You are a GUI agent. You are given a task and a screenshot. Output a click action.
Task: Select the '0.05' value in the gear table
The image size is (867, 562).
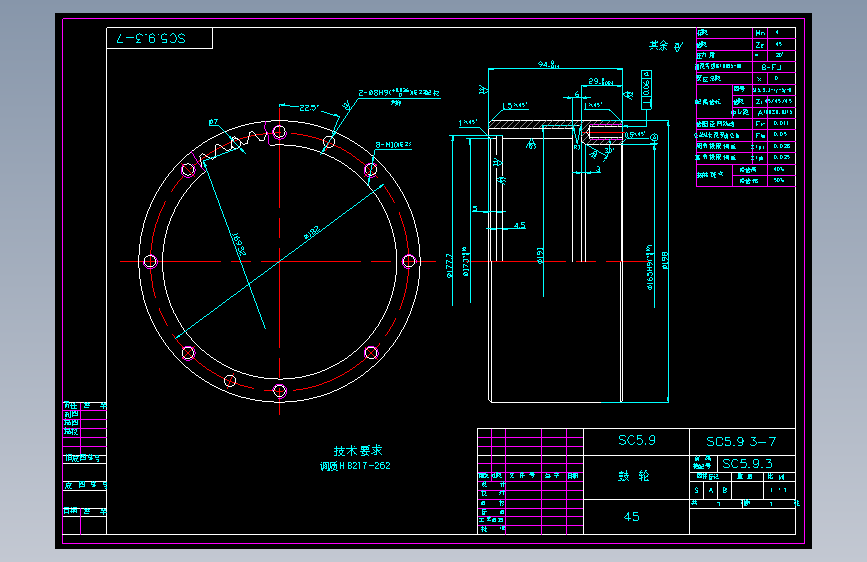point(780,134)
